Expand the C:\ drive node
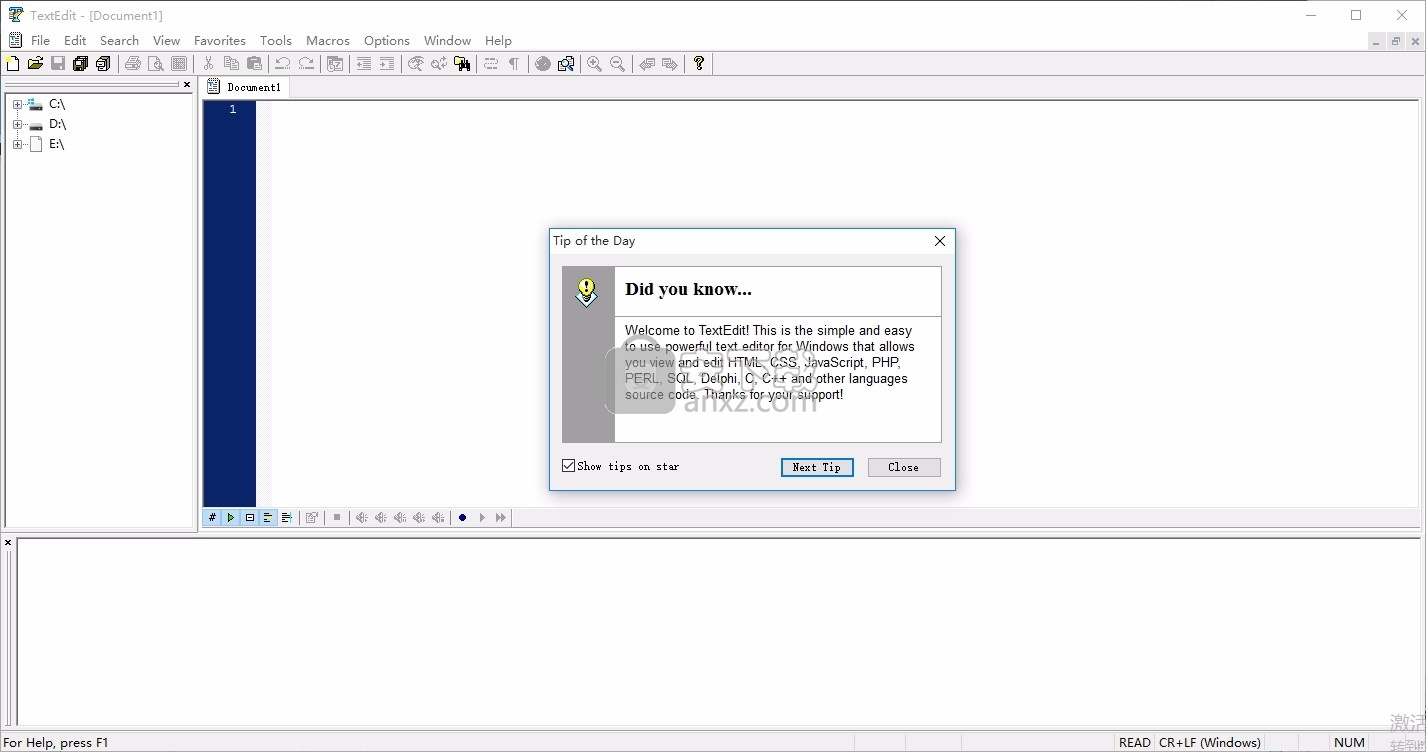The width and height of the screenshot is (1426, 752). click(x=17, y=104)
